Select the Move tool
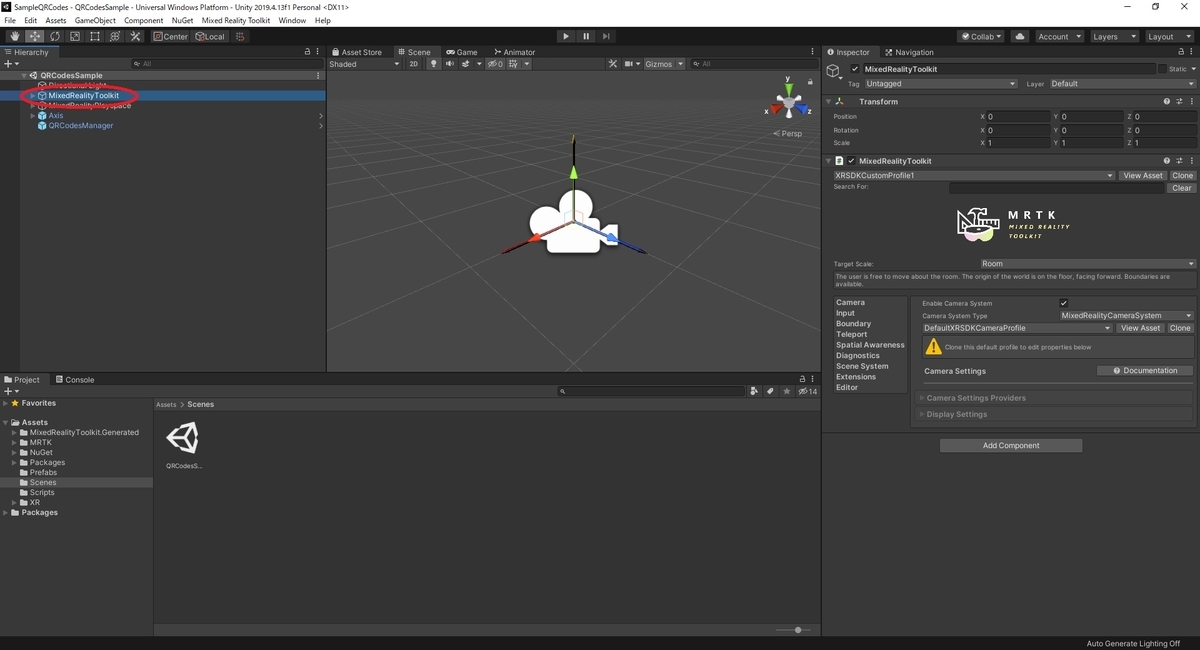The image size is (1200, 650). point(35,36)
